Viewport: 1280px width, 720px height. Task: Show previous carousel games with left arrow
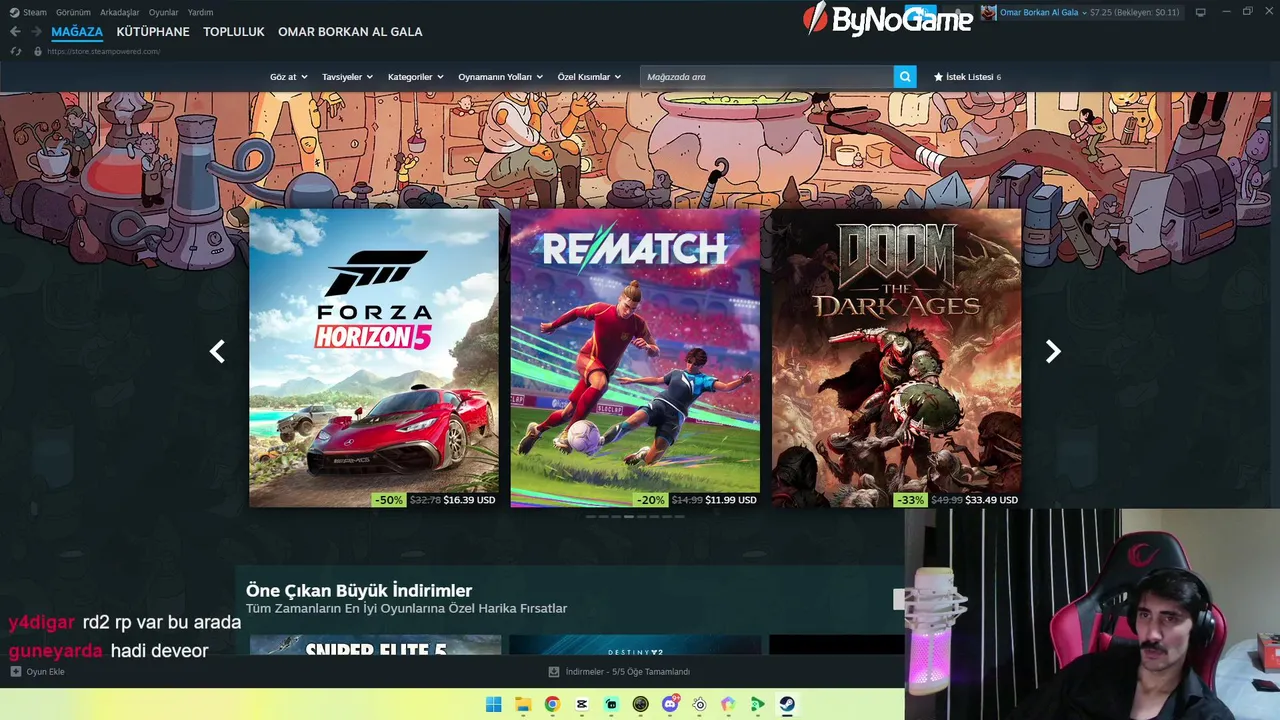pos(217,351)
